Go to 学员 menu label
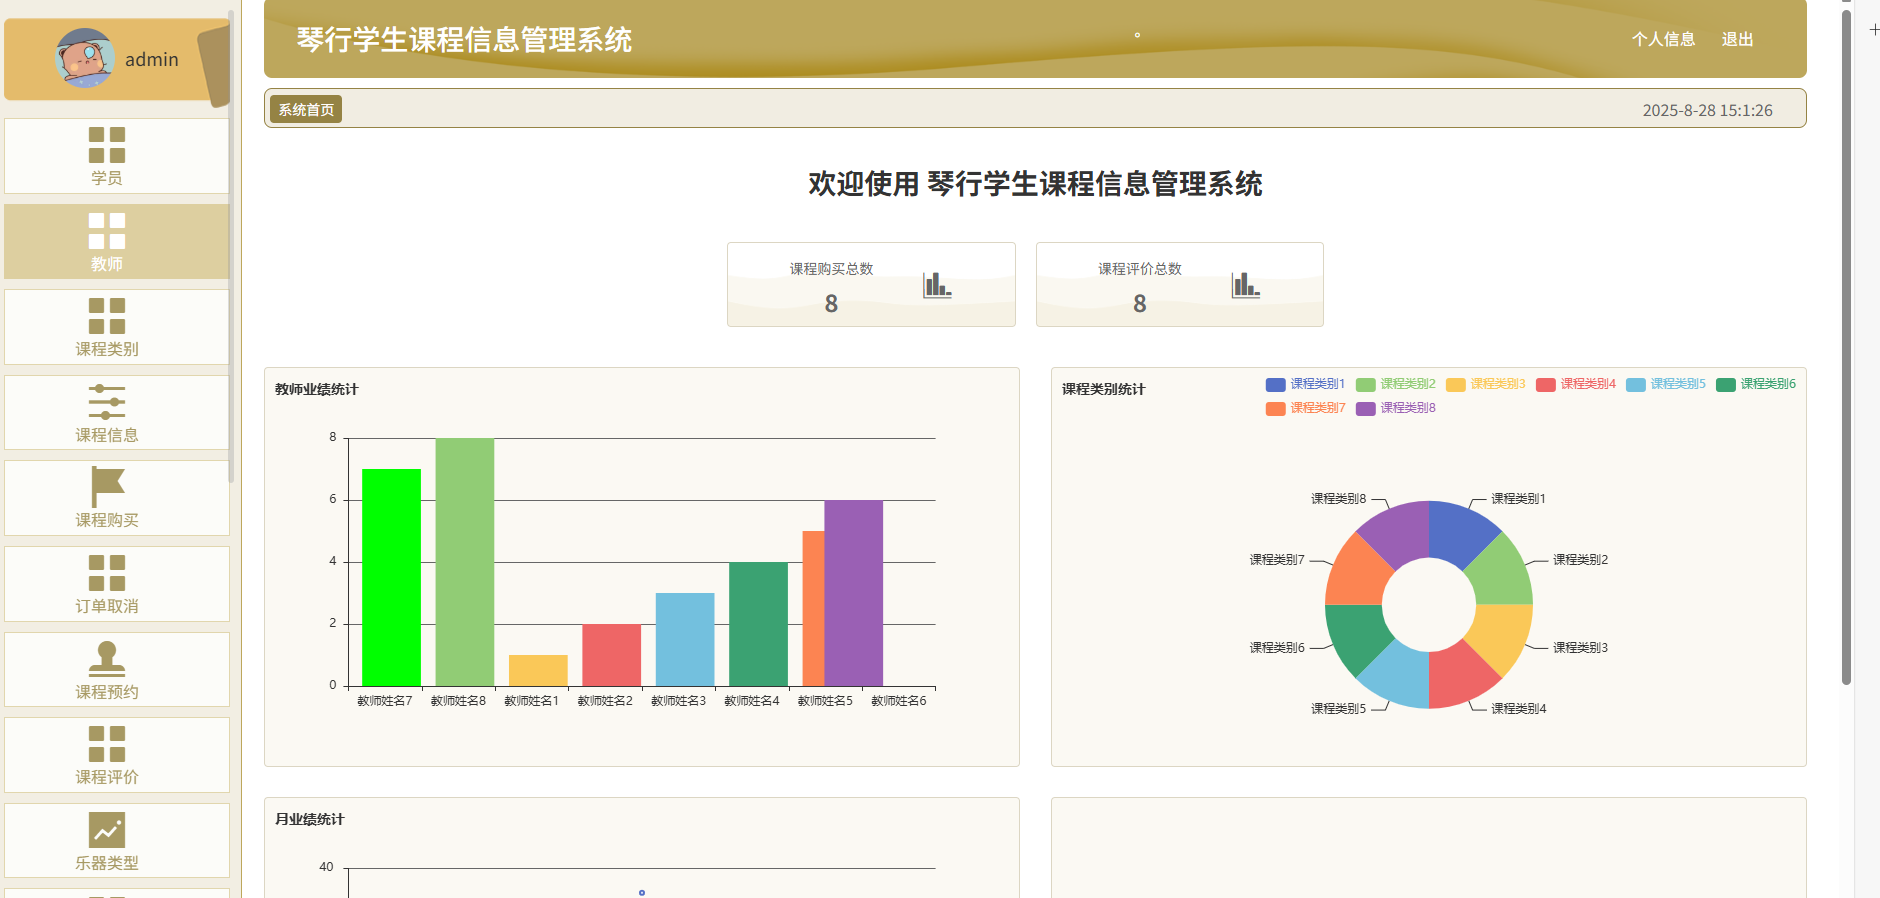This screenshot has height=898, width=1880. click(x=107, y=178)
